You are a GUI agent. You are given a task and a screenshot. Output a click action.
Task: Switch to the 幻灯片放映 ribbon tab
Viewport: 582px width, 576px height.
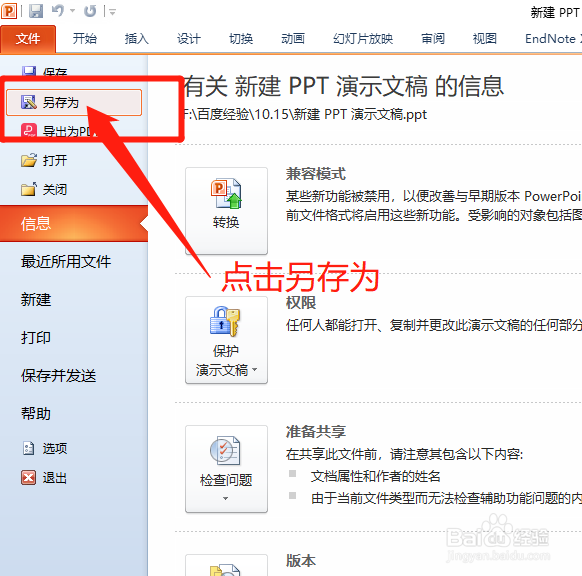coord(363,39)
